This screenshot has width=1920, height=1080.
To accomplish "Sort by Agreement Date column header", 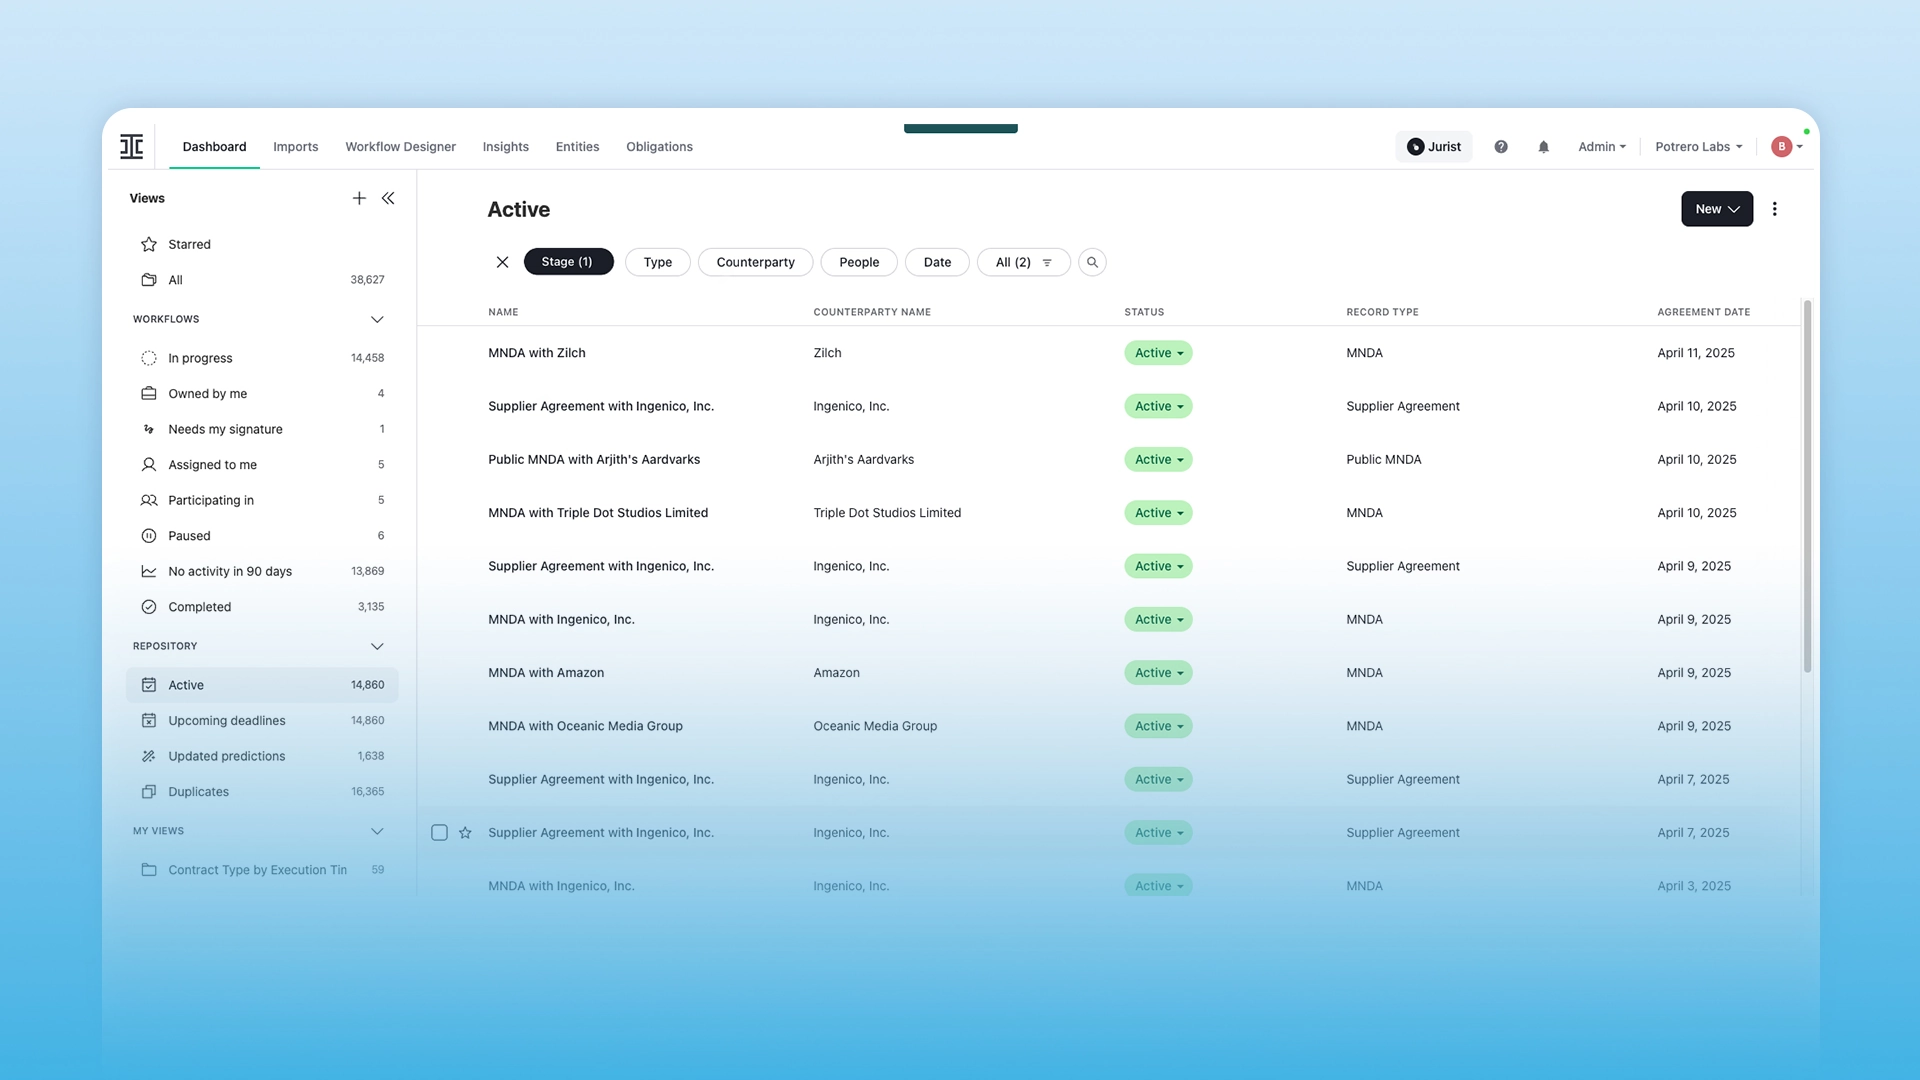I will [x=1703, y=312].
